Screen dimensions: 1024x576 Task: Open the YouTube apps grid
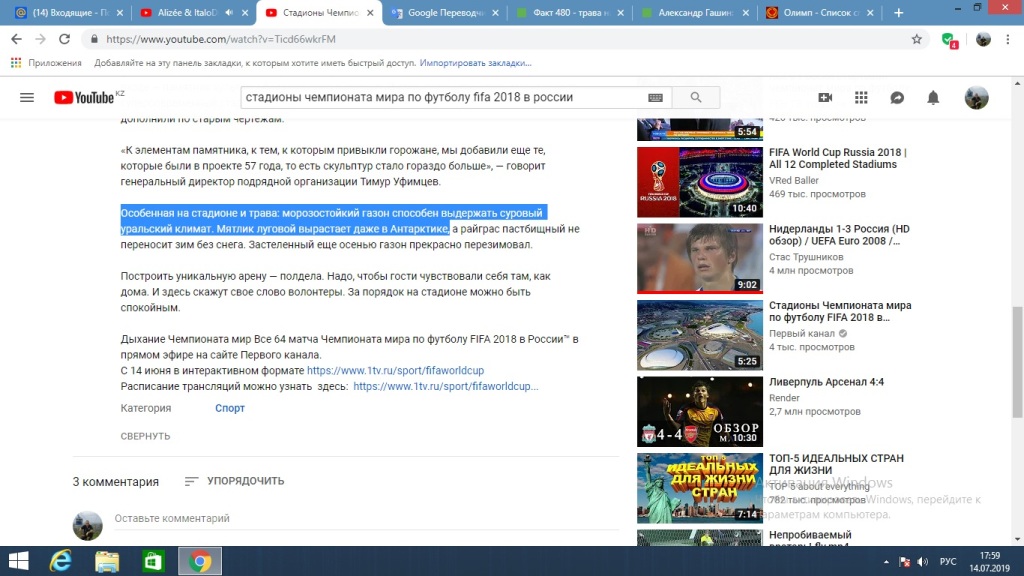point(861,97)
